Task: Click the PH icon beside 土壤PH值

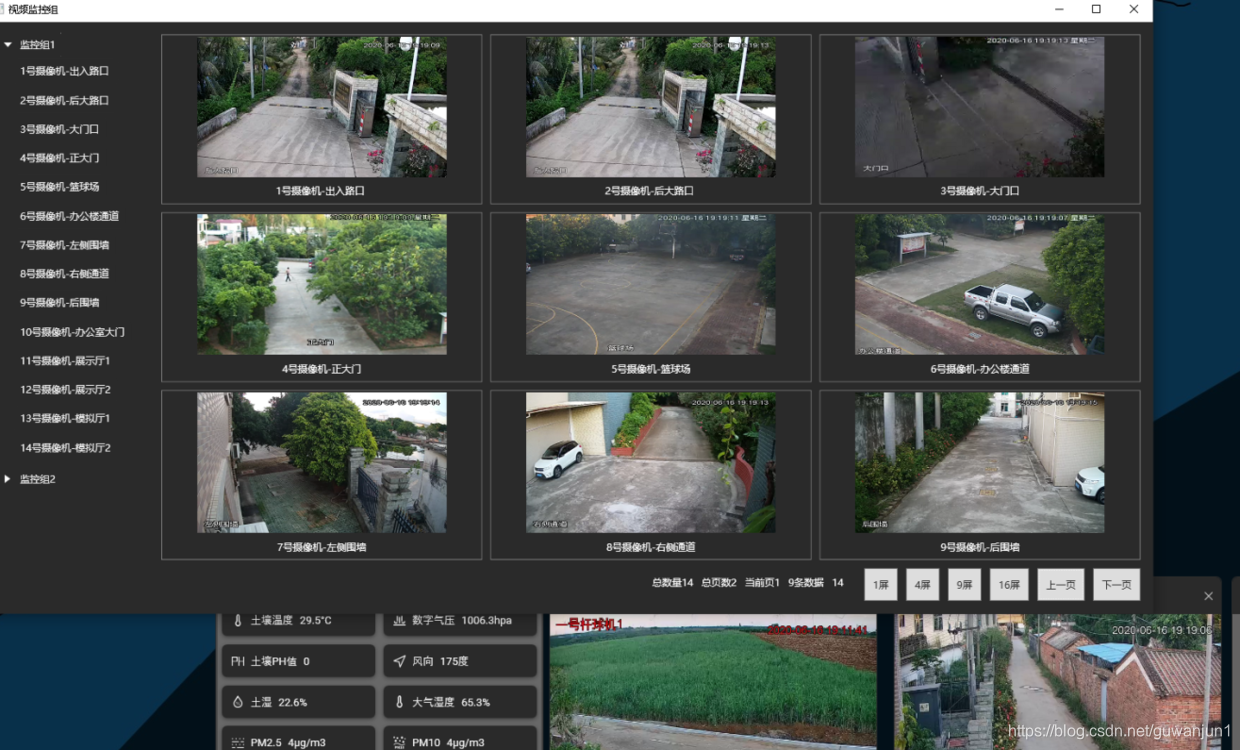Action: pyautogui.click(x=238, y=661)
